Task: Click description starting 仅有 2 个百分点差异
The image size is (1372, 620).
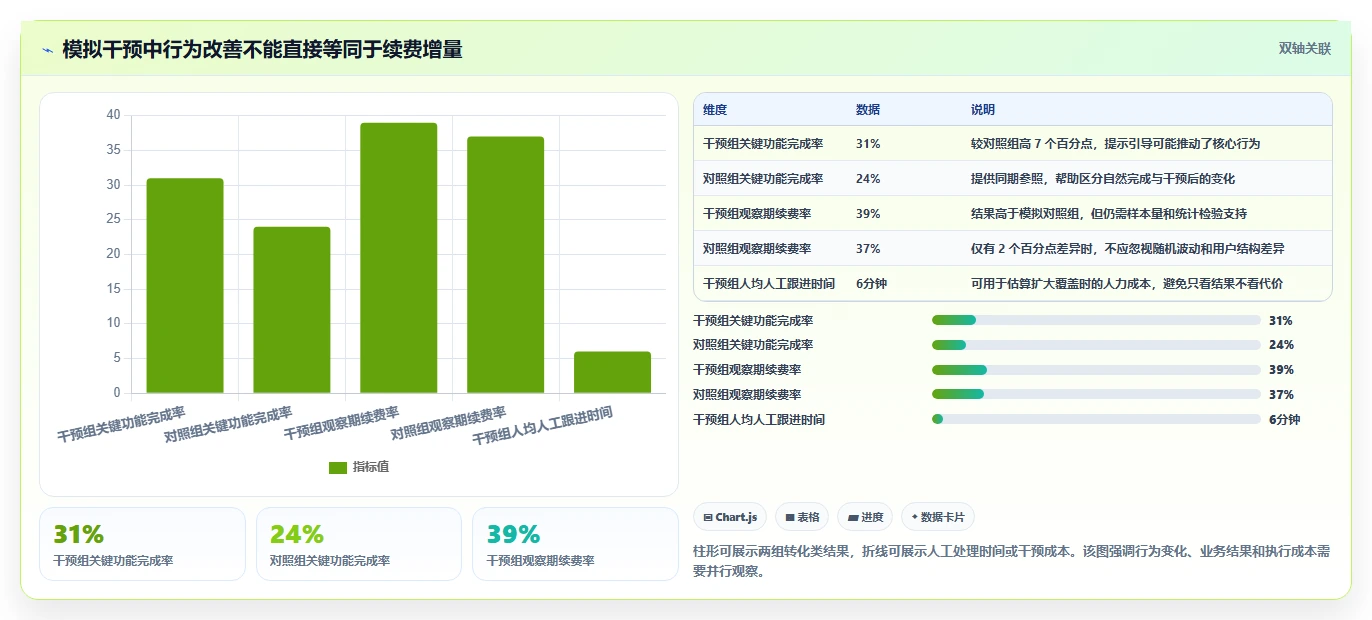Action: [x=1128, y=249]
